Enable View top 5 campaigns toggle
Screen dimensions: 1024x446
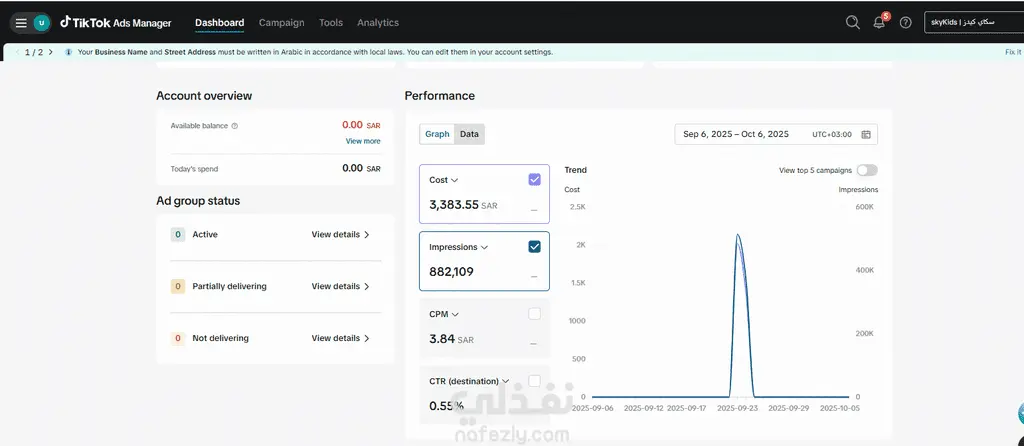(867, 170)
